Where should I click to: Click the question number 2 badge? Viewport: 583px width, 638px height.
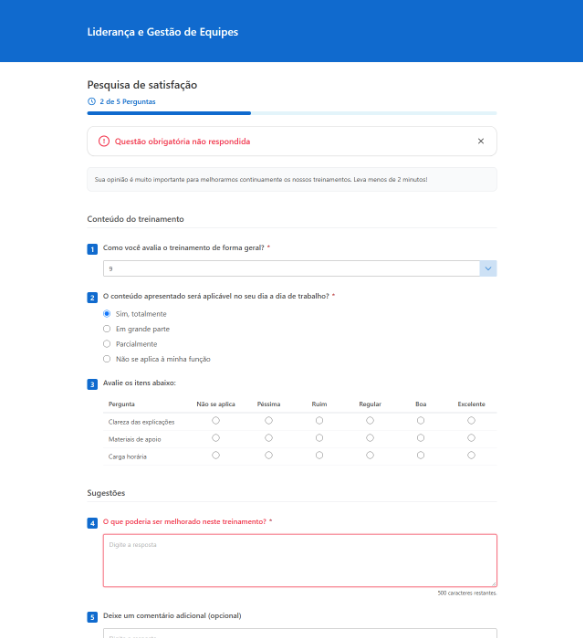point(92,297)
